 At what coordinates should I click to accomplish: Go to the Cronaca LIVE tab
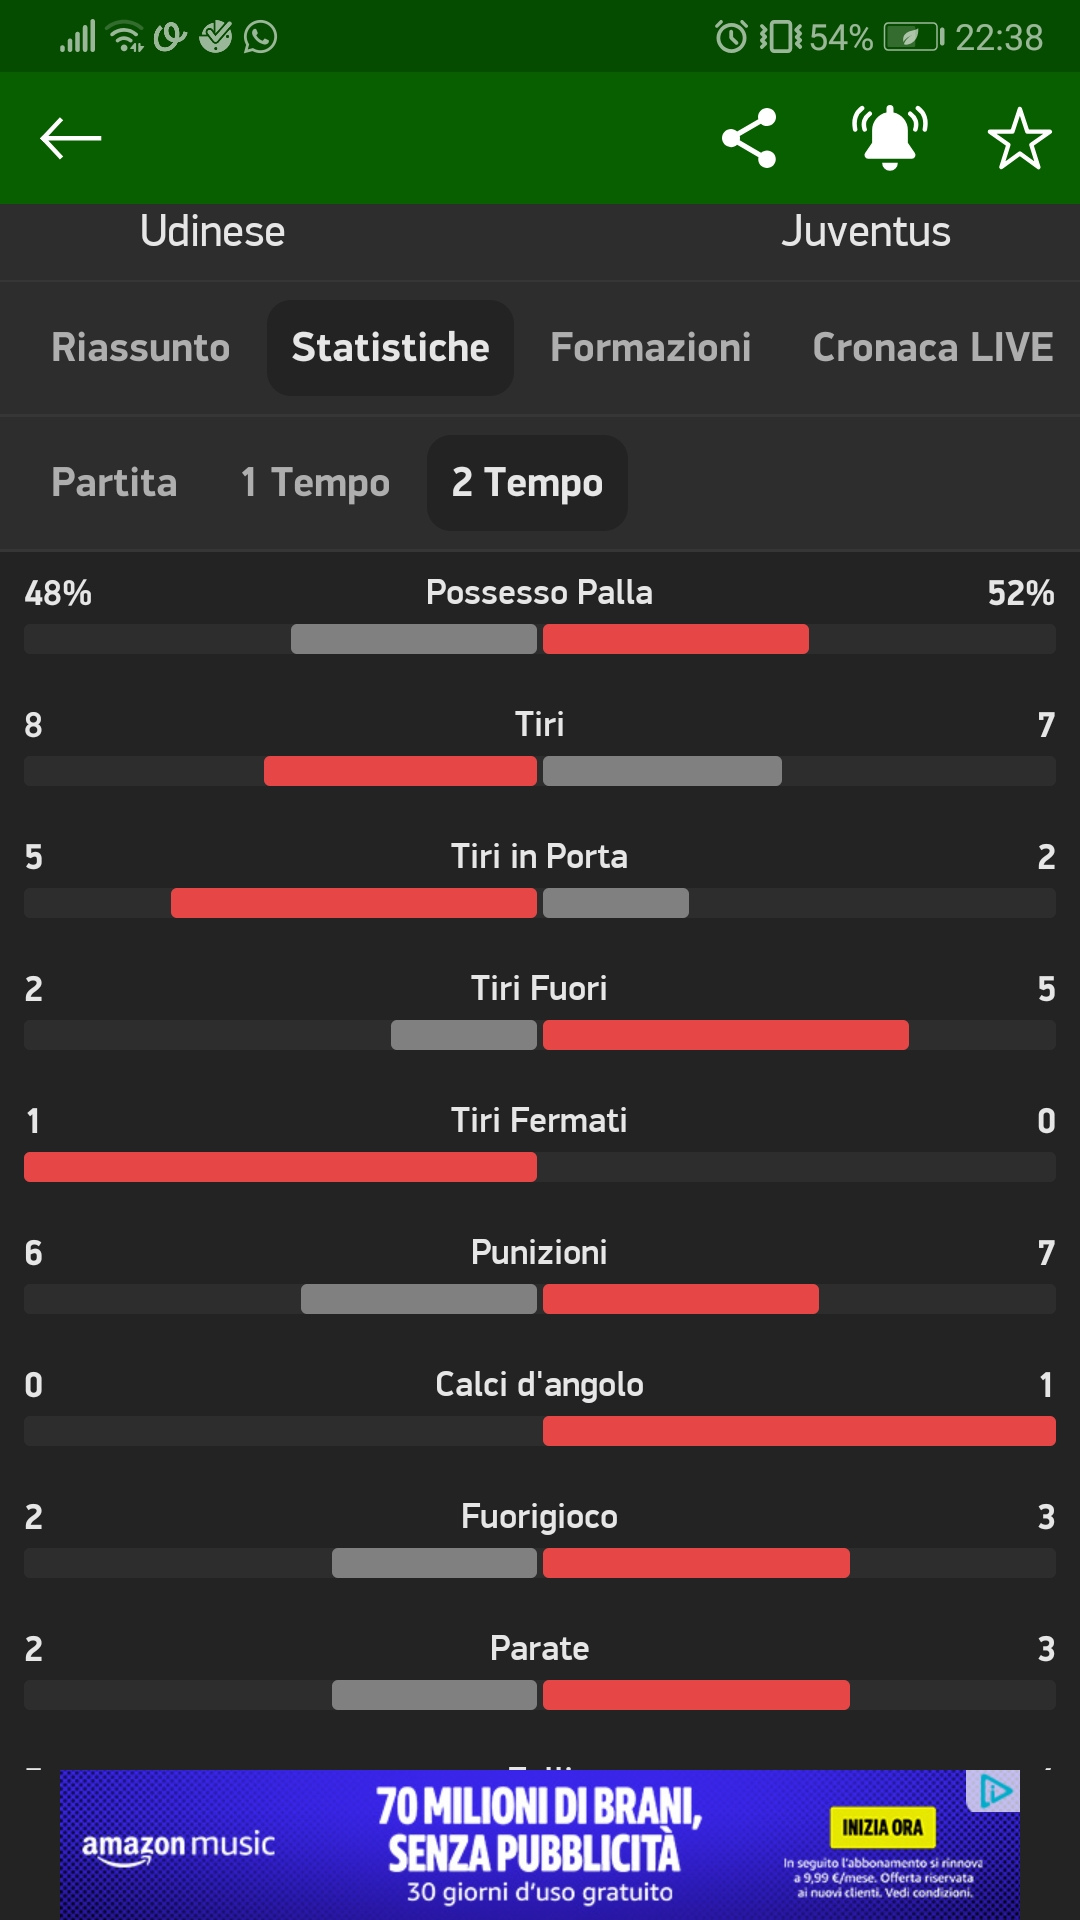(932, 348)
